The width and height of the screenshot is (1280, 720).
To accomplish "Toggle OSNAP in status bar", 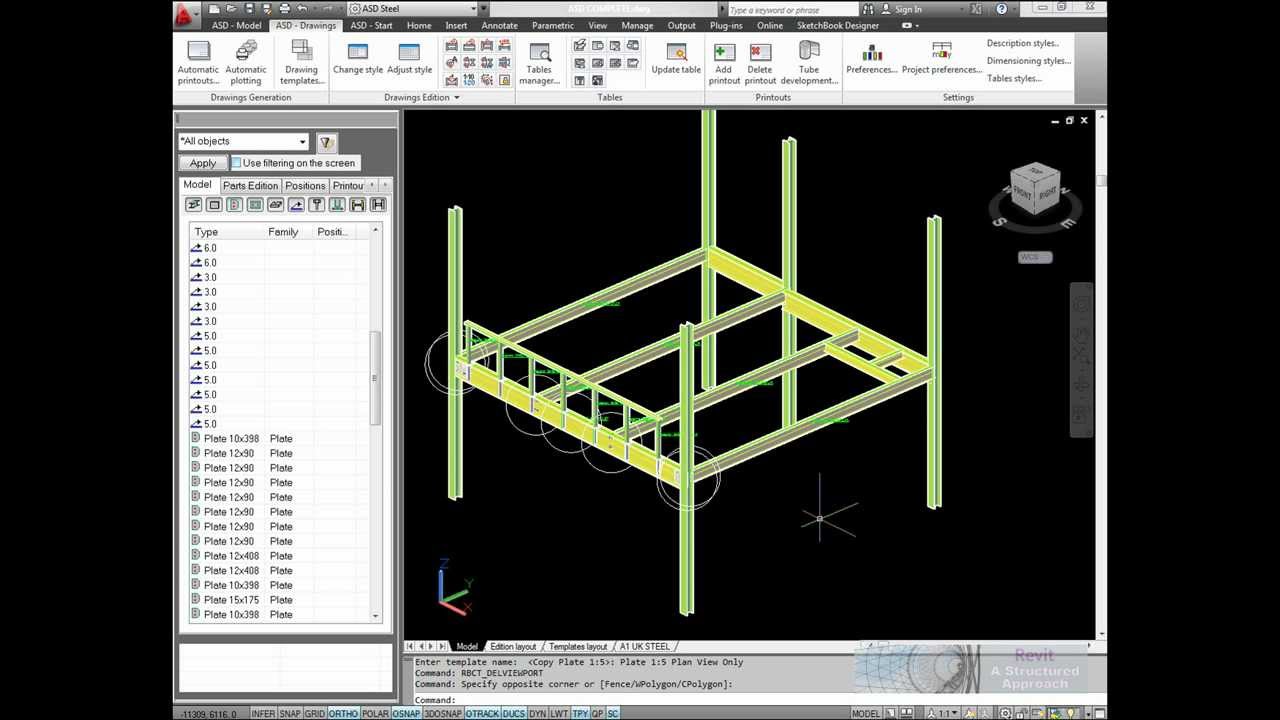I will [x=405, y=714].
